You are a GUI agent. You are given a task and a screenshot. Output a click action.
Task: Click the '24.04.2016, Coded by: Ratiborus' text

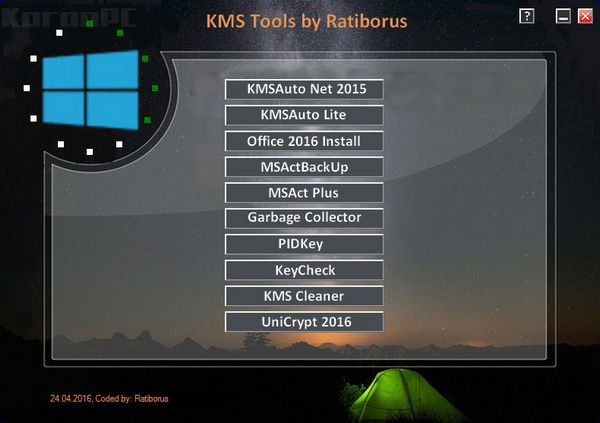point(109,399)
